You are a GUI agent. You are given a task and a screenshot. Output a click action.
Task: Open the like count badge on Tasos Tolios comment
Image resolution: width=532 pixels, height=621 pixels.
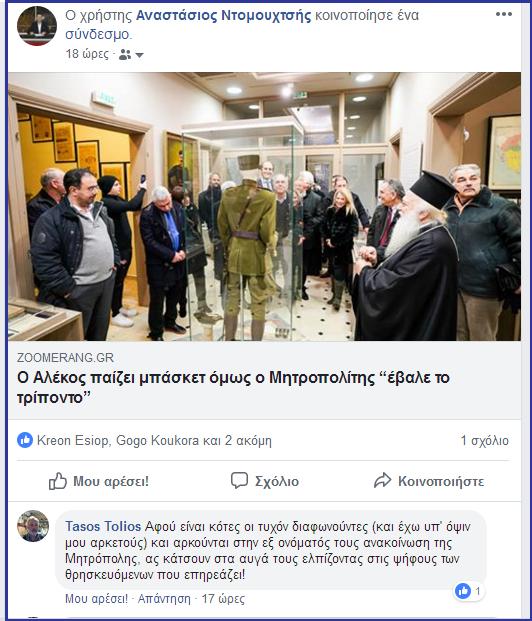469,591
